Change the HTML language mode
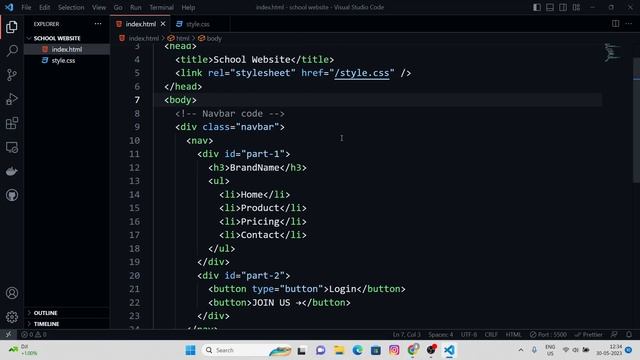Image resolution: width=640 pixels, height=360 pixels. click(513, 334)
